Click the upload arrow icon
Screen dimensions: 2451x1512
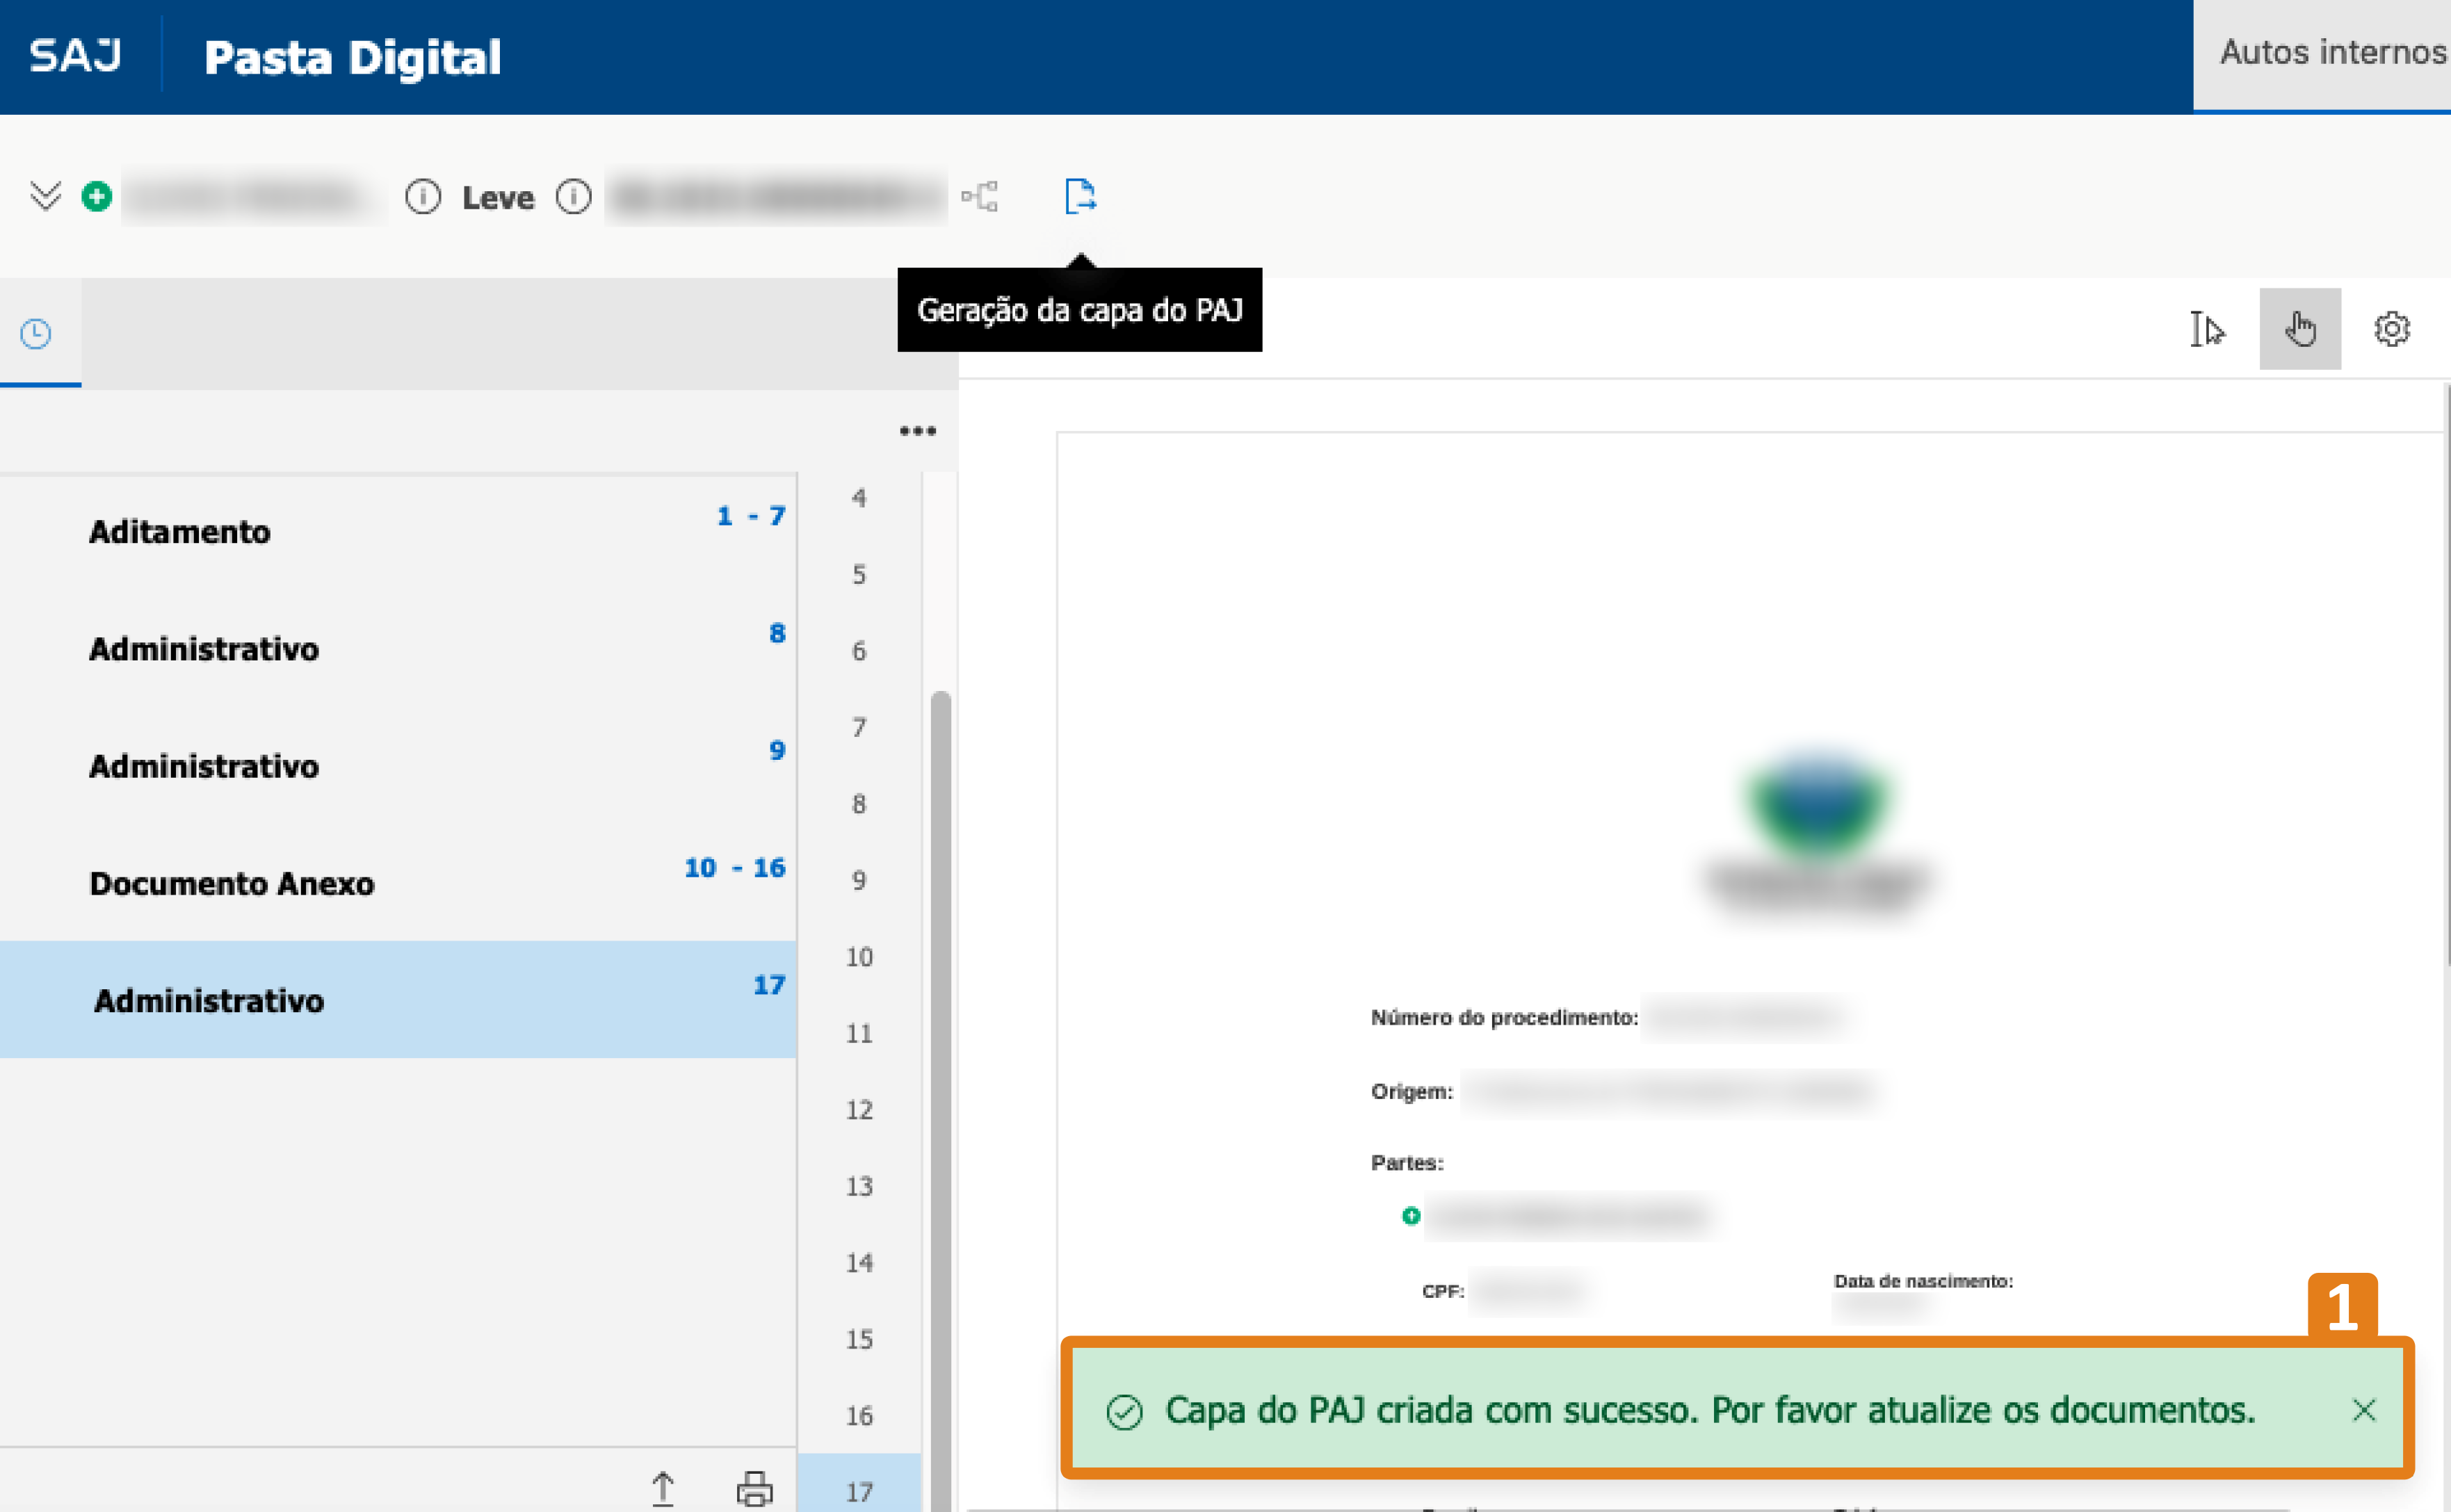[663, 1488]
